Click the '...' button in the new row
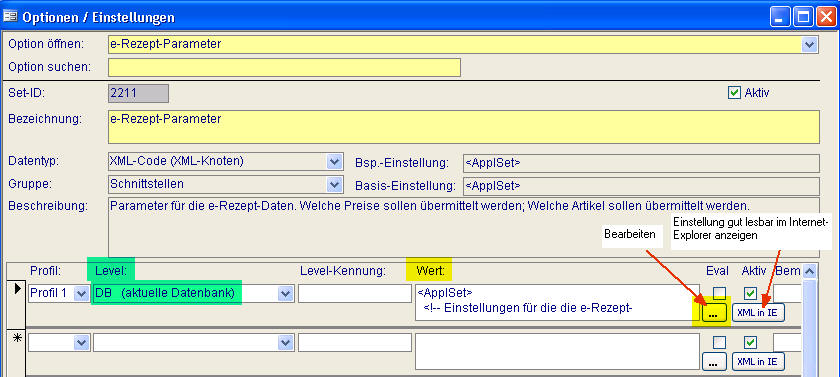 coord(714,361)
